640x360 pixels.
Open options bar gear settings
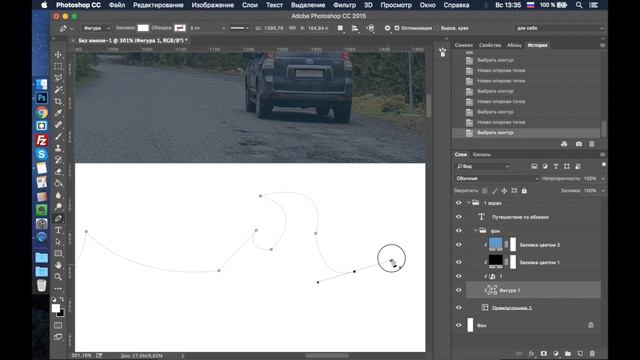[x=387, y=28]
